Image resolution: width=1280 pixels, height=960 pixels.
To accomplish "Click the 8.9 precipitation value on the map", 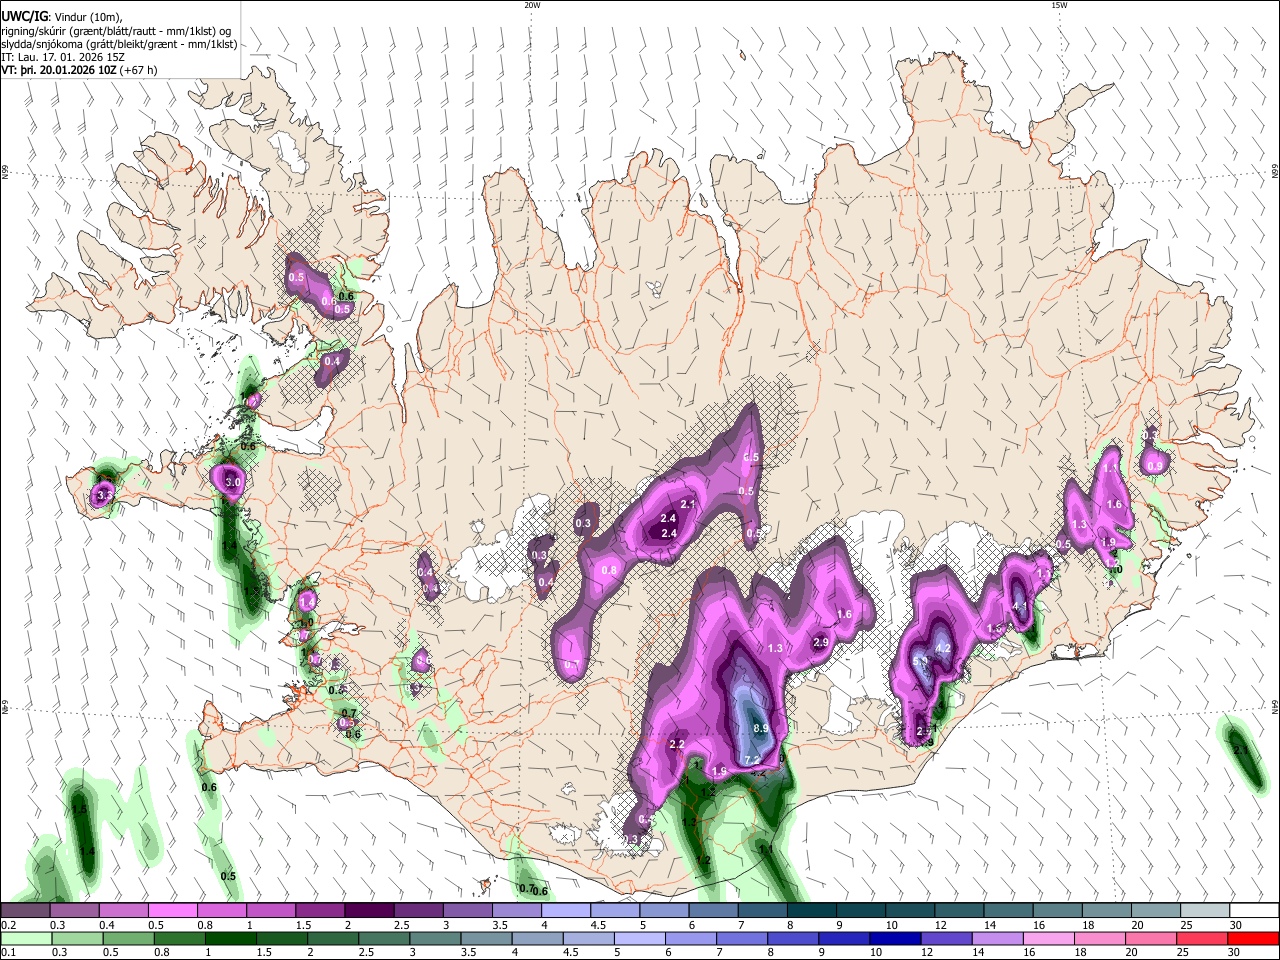I will pos(760,729).
